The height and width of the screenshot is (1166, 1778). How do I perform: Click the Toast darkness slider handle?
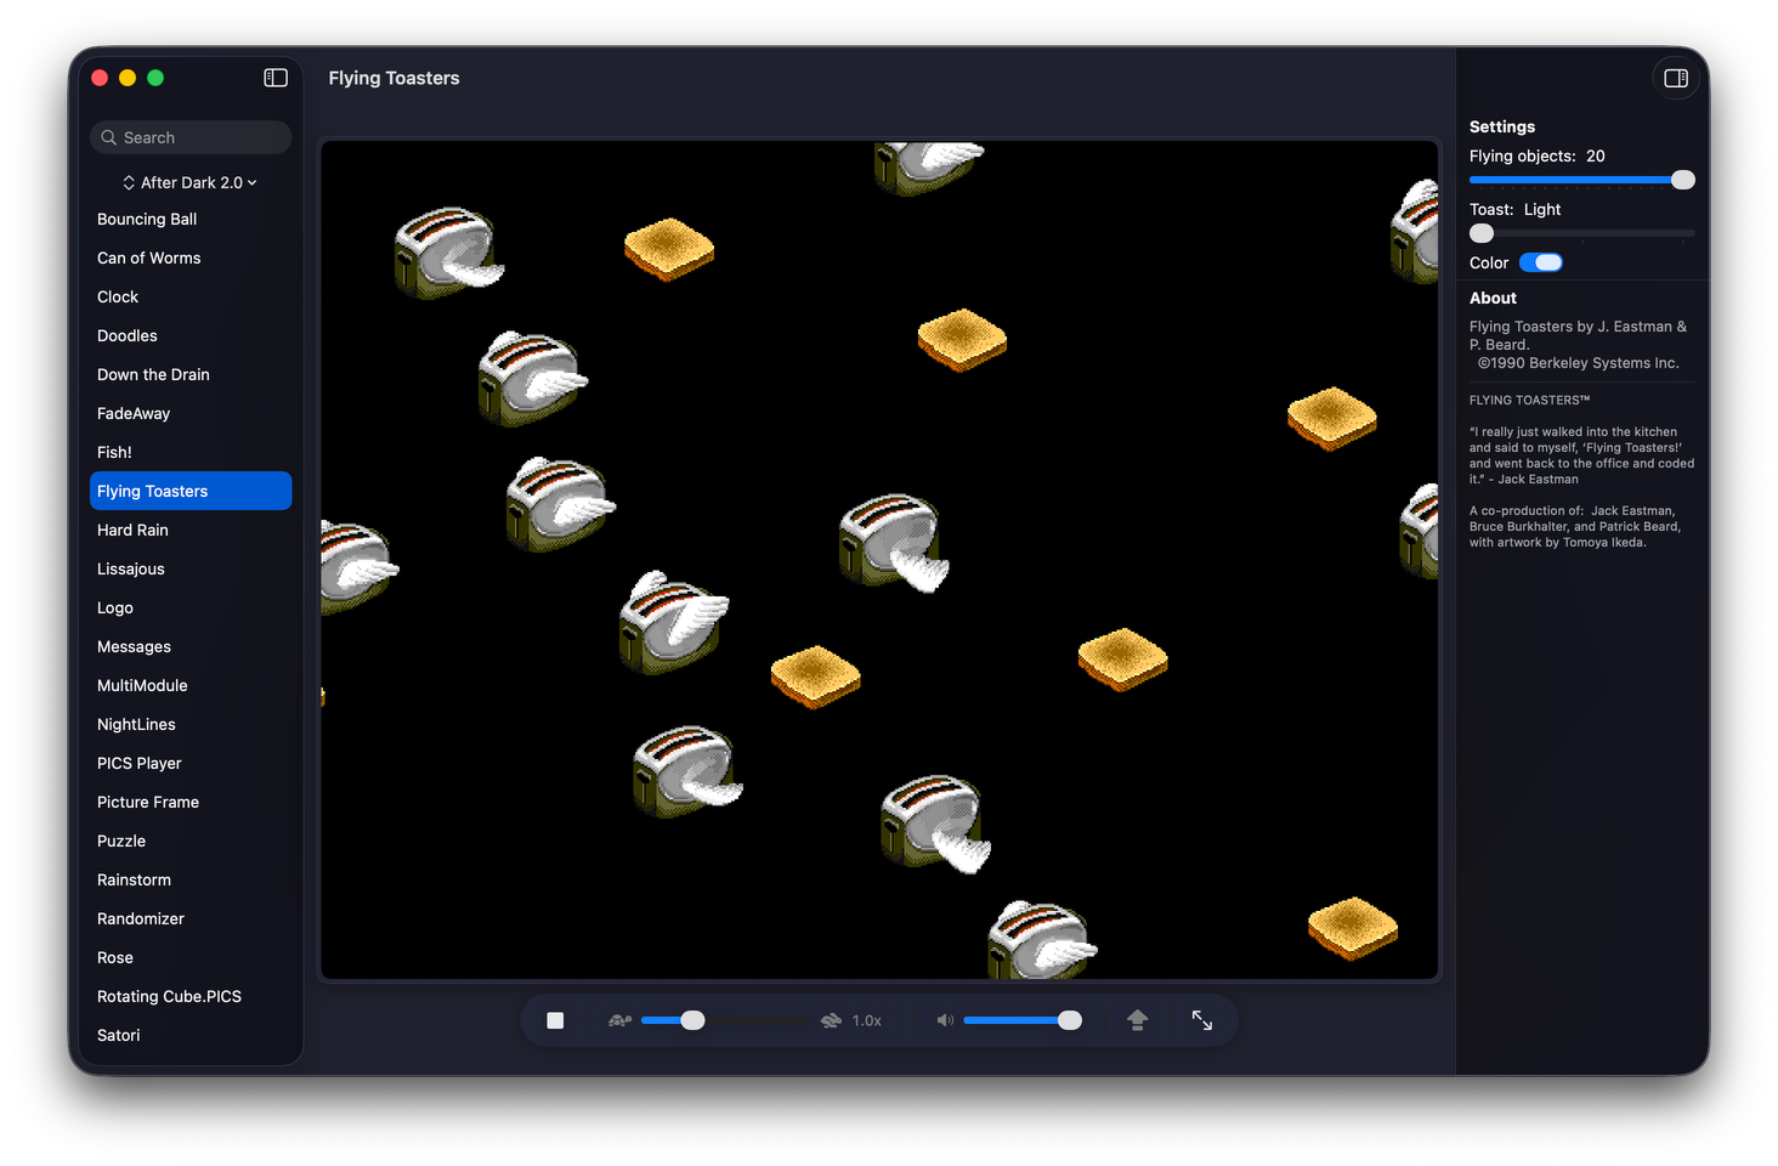pyautogui.click(x=1481, y=233)
